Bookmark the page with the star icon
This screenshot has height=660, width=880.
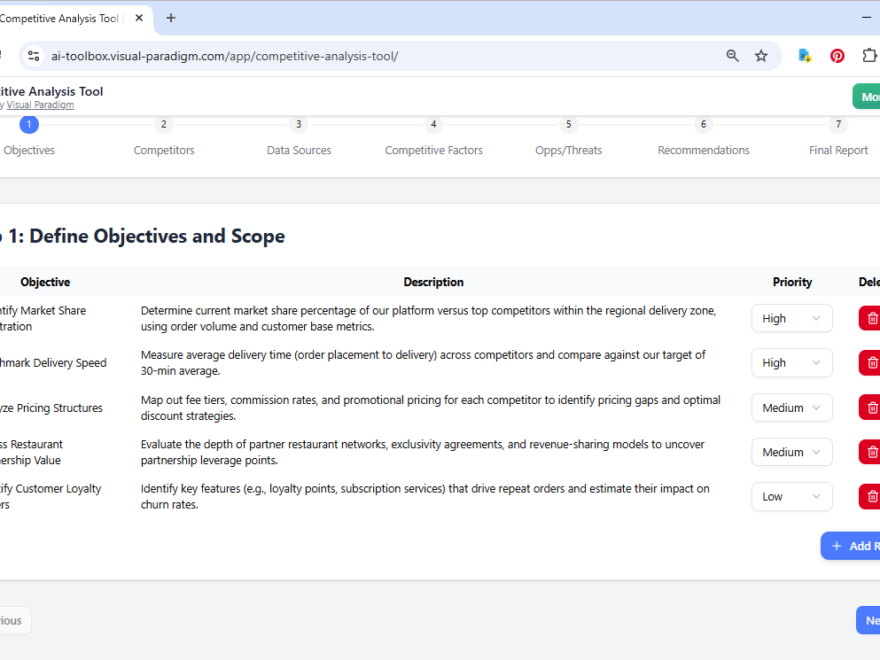(762, 55)
